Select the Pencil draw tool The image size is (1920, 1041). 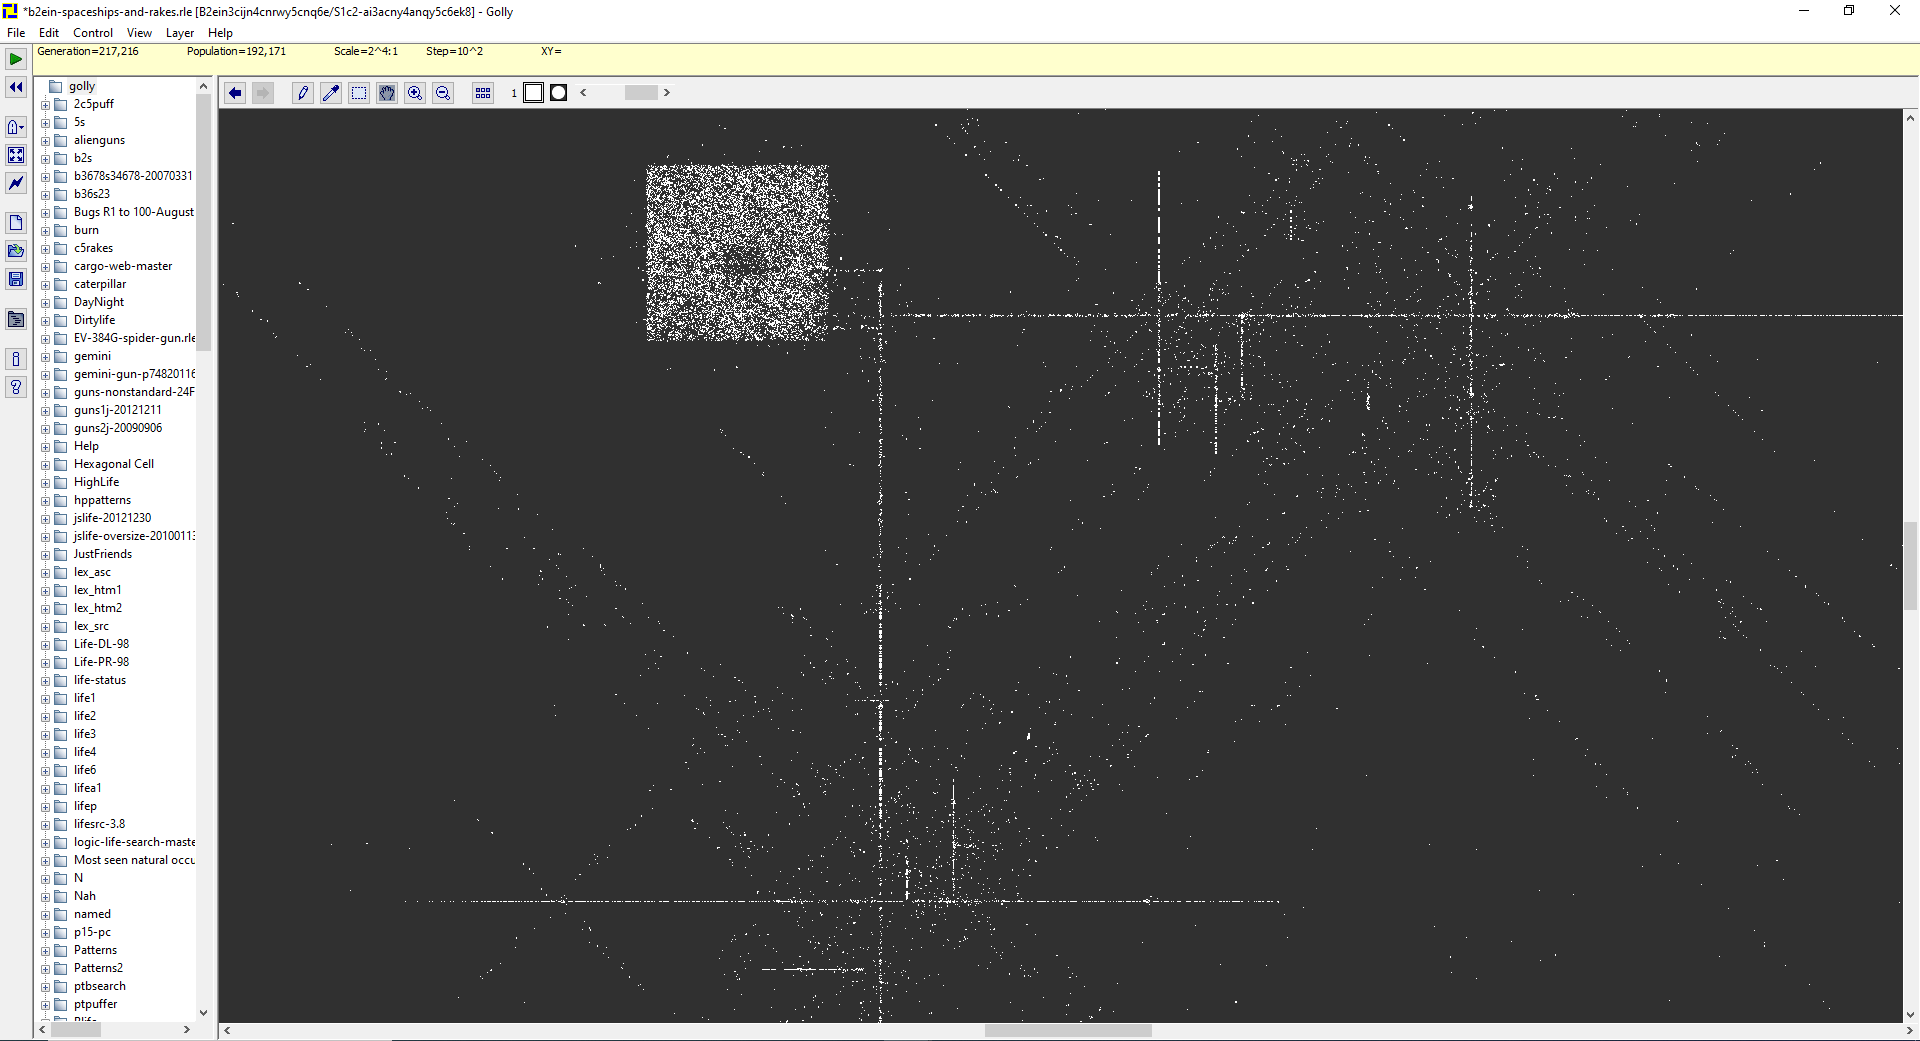tap(303, 93)
